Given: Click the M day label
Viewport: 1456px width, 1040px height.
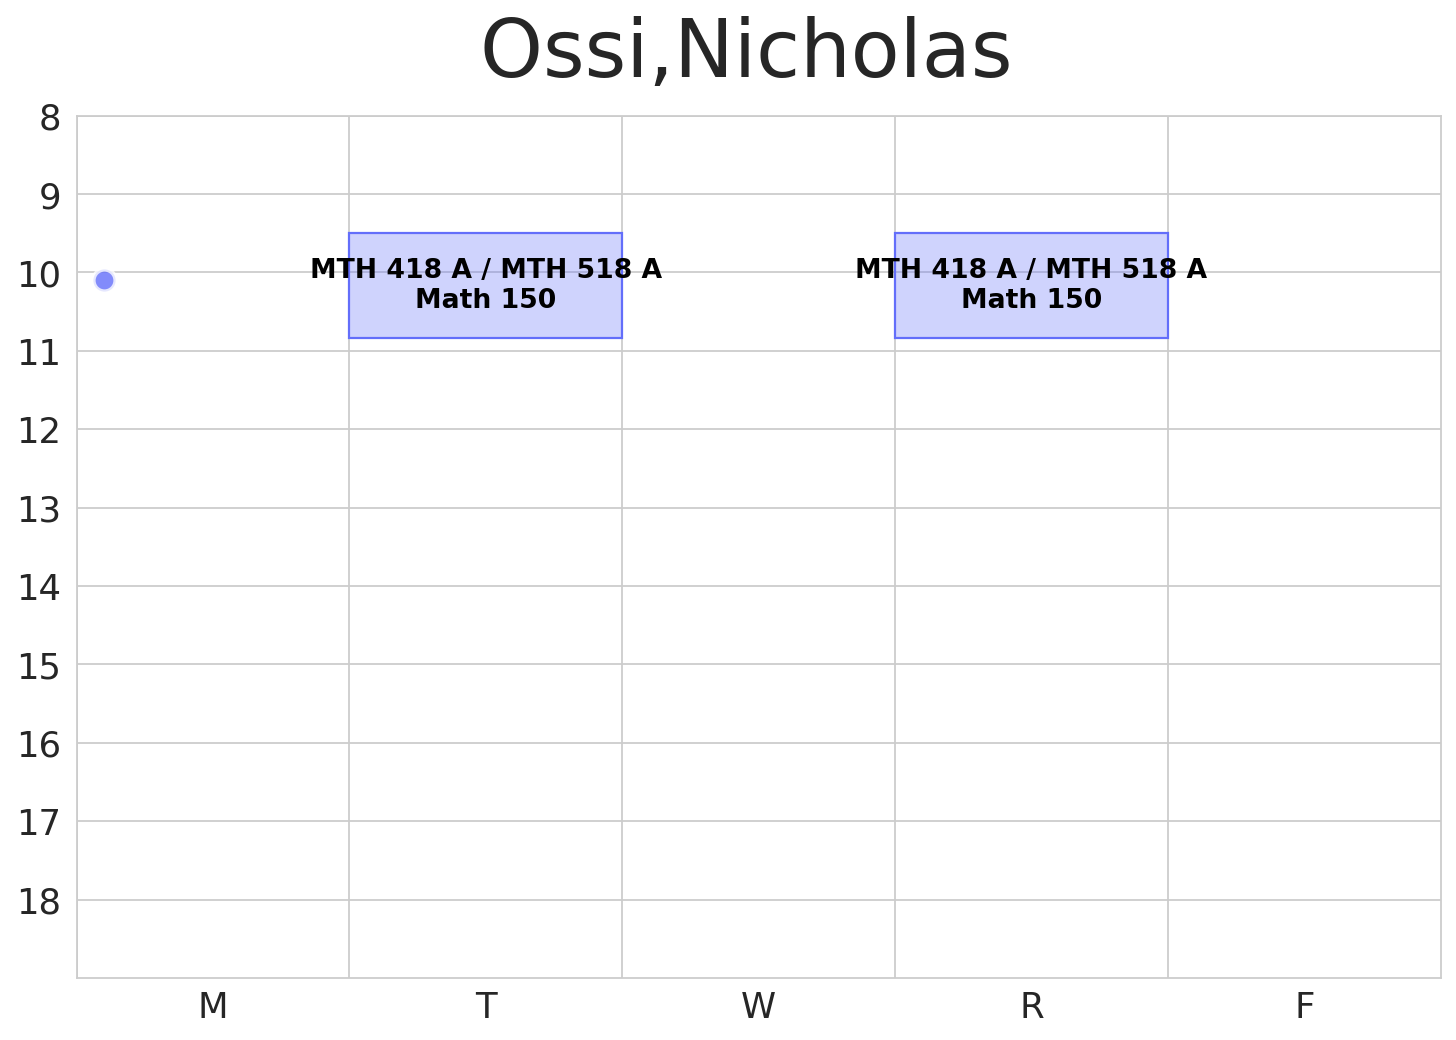Looking at the screenshot, I should [213, 1006].
